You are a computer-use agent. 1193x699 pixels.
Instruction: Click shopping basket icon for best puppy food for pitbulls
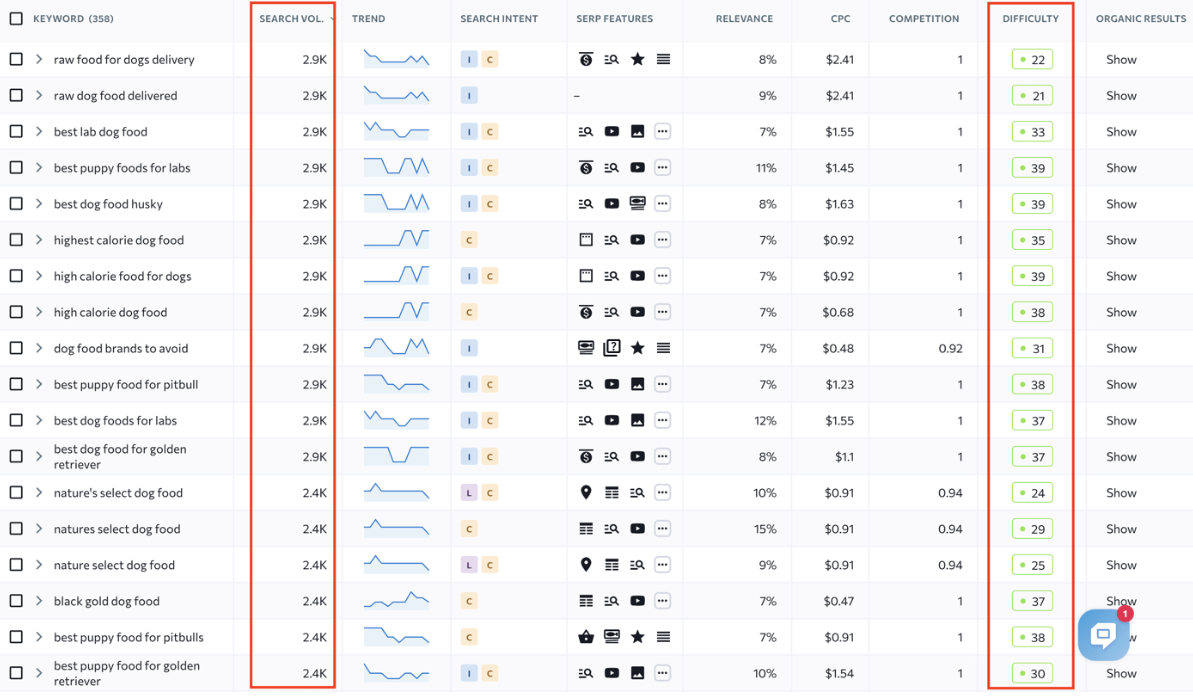tap(586, 637)
